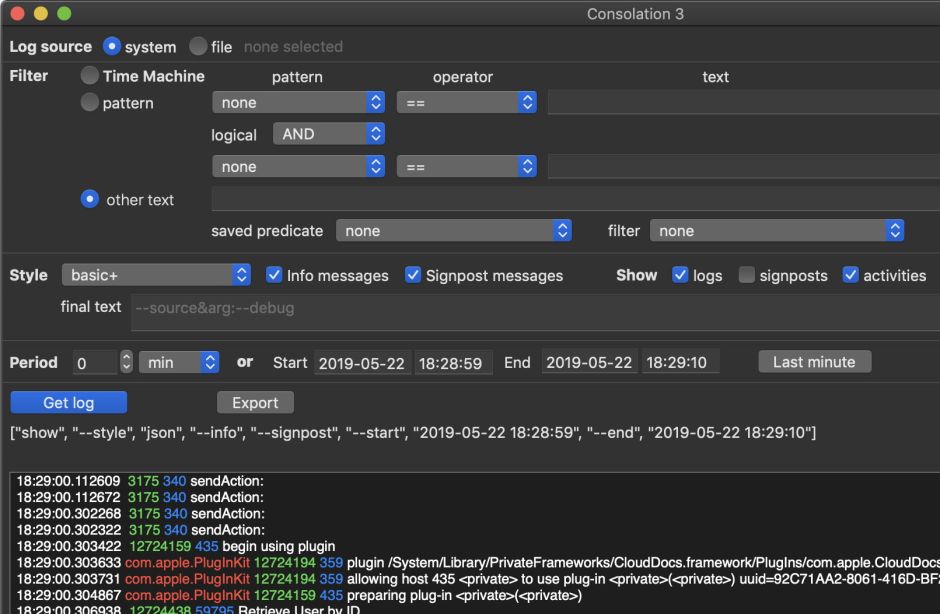Toggle the Signpost messages checkbox
This screenshot has width=940, height=614.
click(x=413, y=275)
